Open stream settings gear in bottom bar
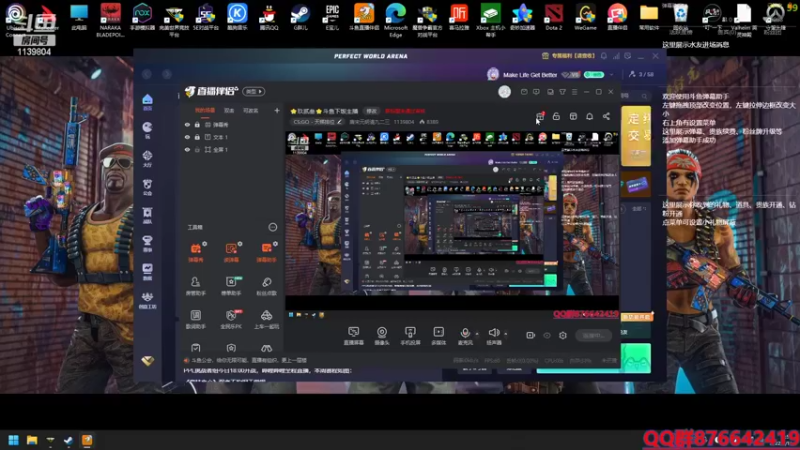The width and height of the screenshot is (800, 450). pos(563,335)
